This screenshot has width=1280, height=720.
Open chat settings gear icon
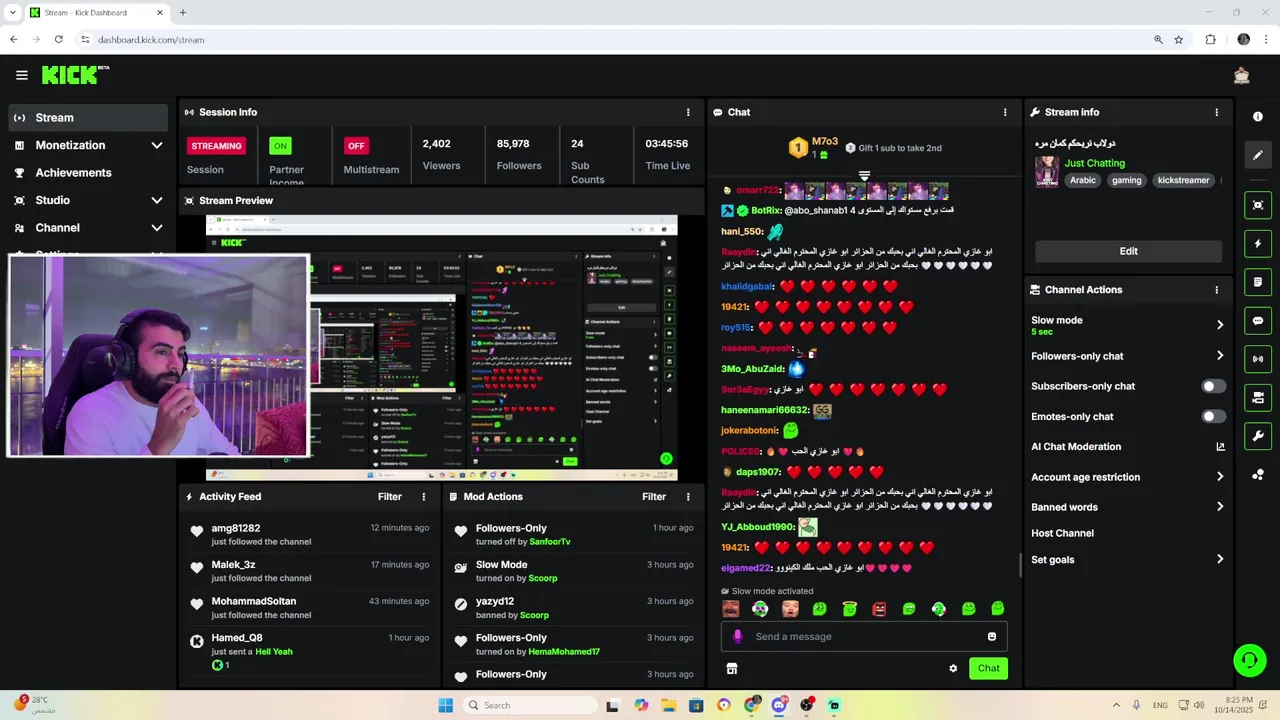(953, 668)
